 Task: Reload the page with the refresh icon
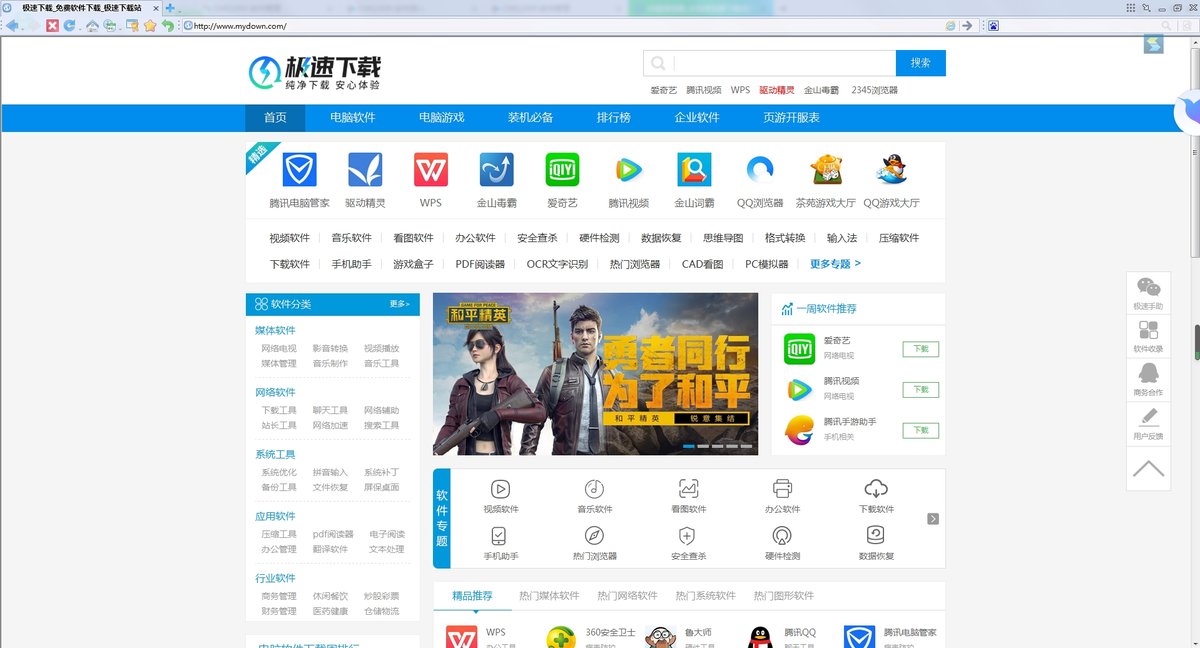point(69,25)
